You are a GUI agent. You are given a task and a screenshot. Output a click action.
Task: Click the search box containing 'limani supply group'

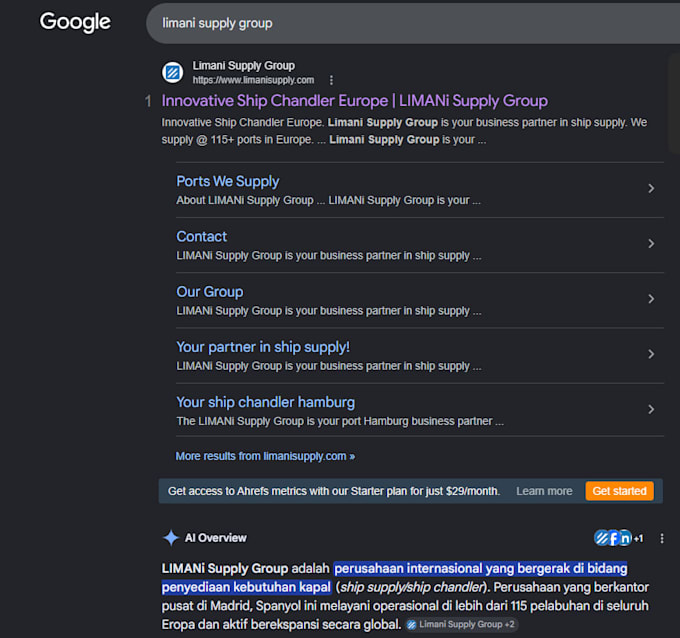coord(413,23)
